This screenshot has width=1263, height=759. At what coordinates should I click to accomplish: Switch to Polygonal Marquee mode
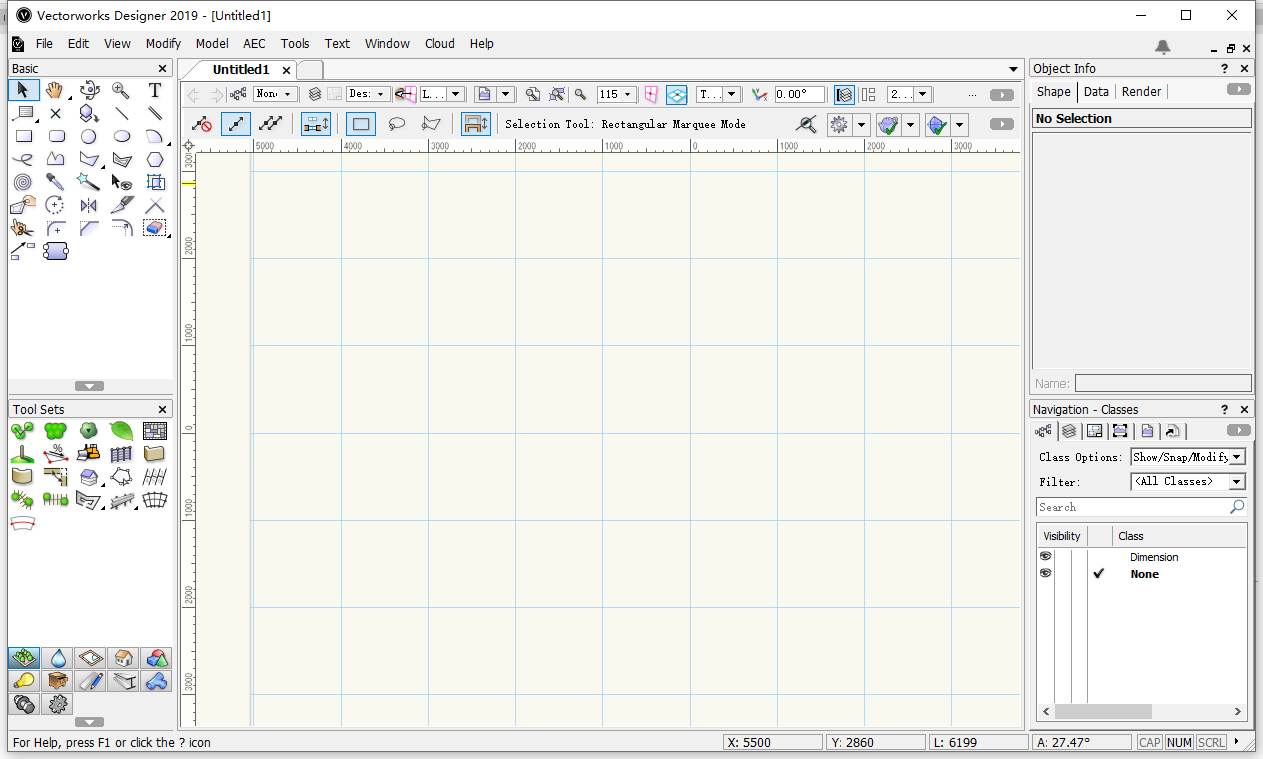[x=431, y=124]
